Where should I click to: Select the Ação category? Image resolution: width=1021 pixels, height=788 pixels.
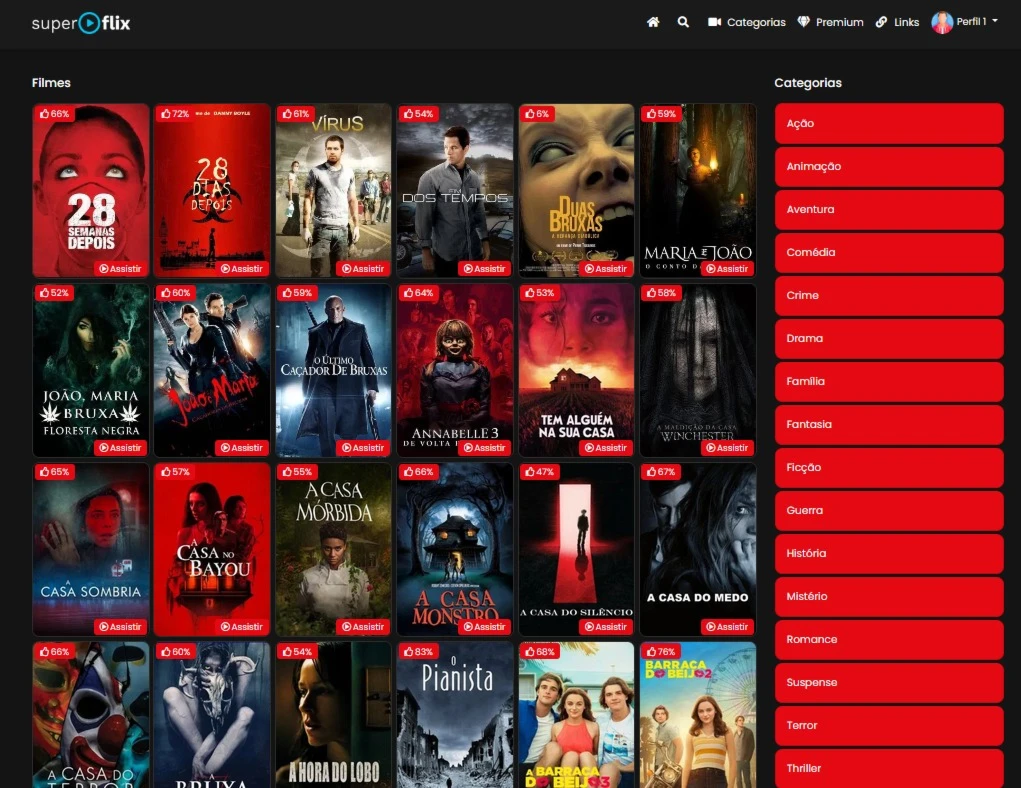point(889,123)
